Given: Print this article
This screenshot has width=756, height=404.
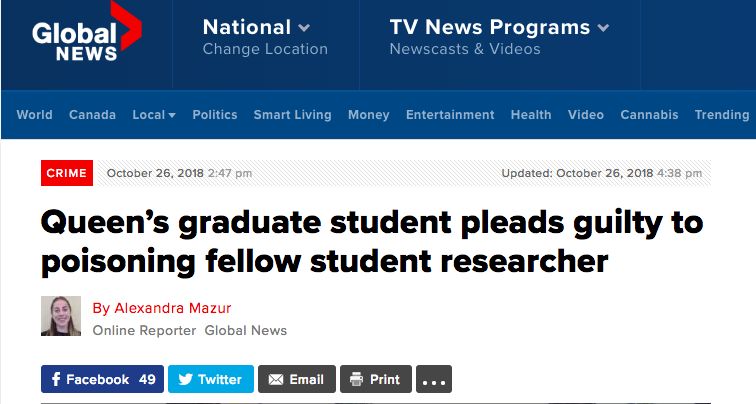Looking at the screenshot, I should click(376, 379).
